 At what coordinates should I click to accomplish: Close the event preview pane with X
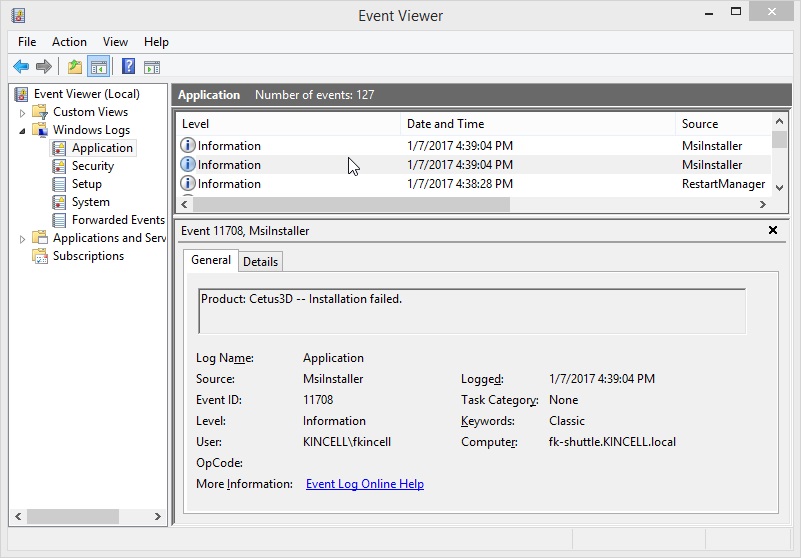(x=773, y=230)
